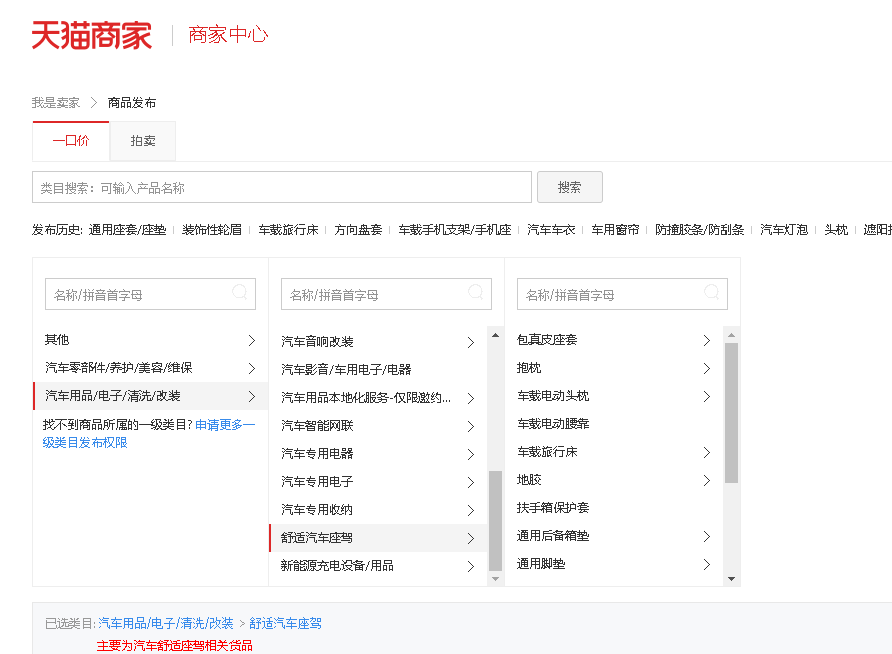
Task: Select 汽车零部件/养护/美容/维保 category
Action: tap(150, 368)
